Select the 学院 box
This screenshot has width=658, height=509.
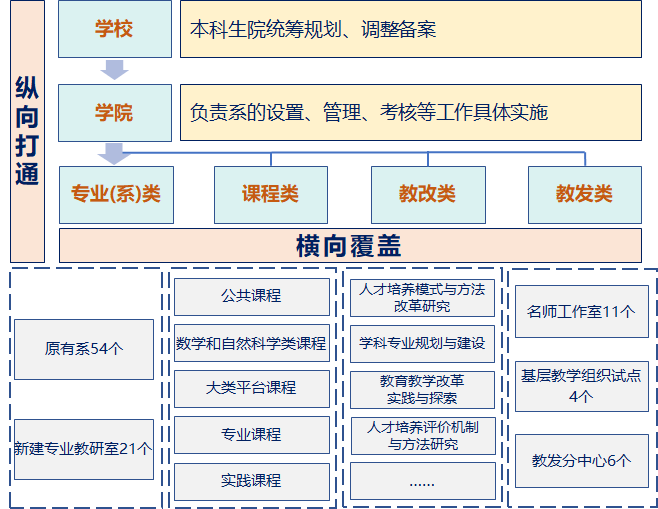pyautogui.click(x=114, y=113)
